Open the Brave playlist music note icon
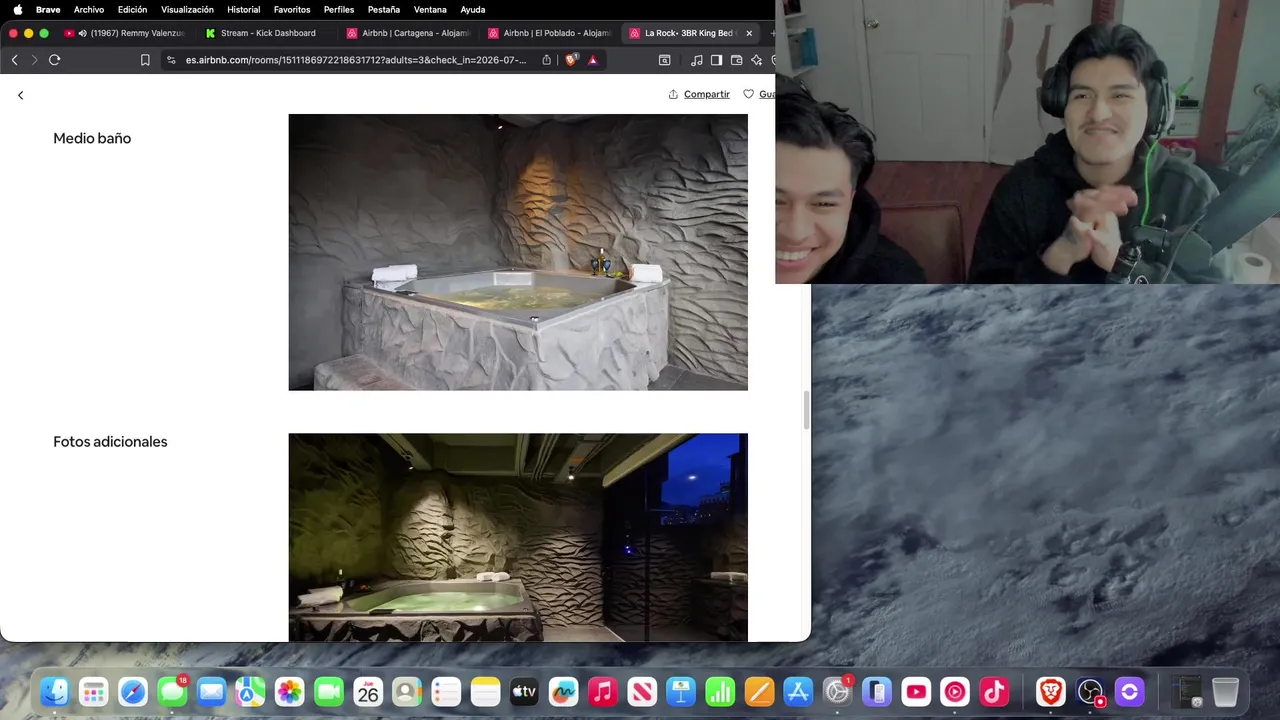This screenshot has height=720, width=1280. coord(697,60)
